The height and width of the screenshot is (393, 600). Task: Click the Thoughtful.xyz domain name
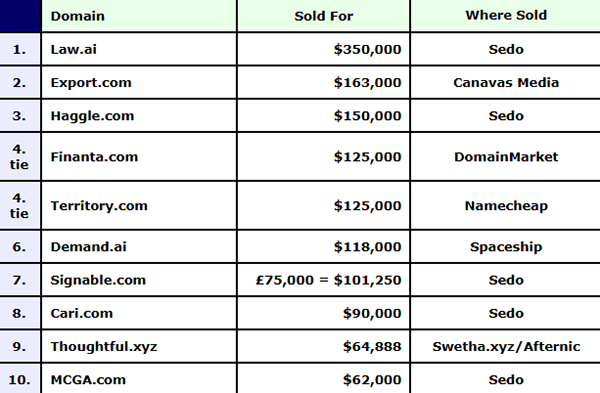(104, 347)
